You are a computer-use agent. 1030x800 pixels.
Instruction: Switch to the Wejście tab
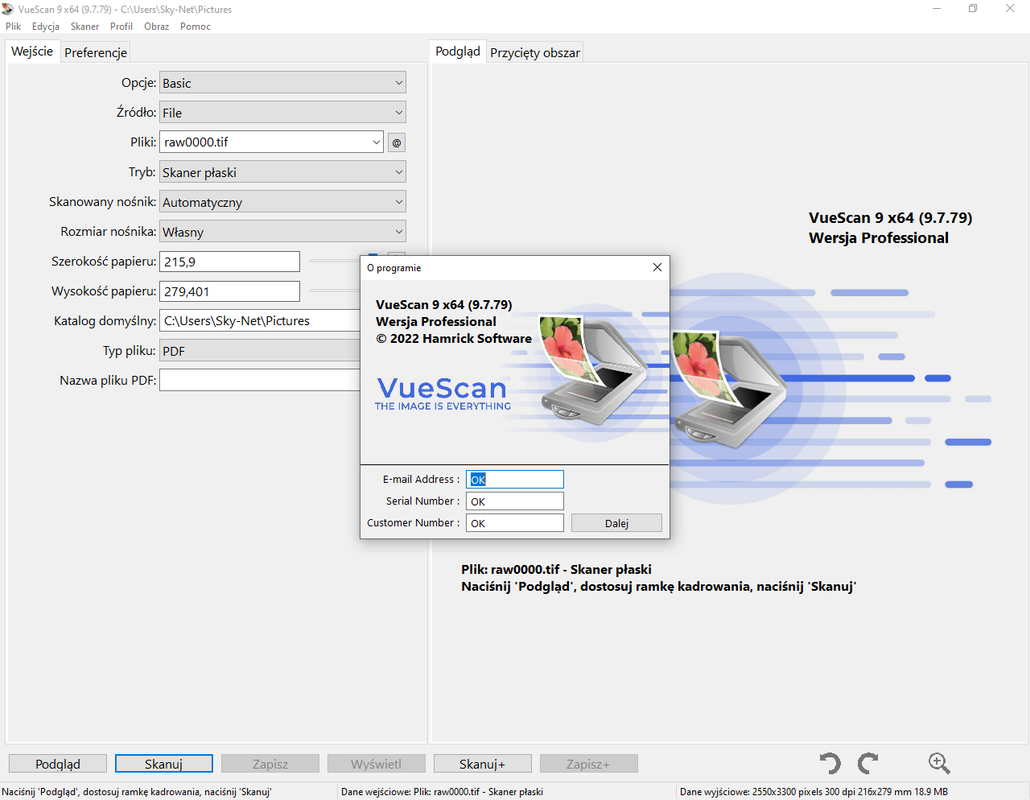point(32,51)
